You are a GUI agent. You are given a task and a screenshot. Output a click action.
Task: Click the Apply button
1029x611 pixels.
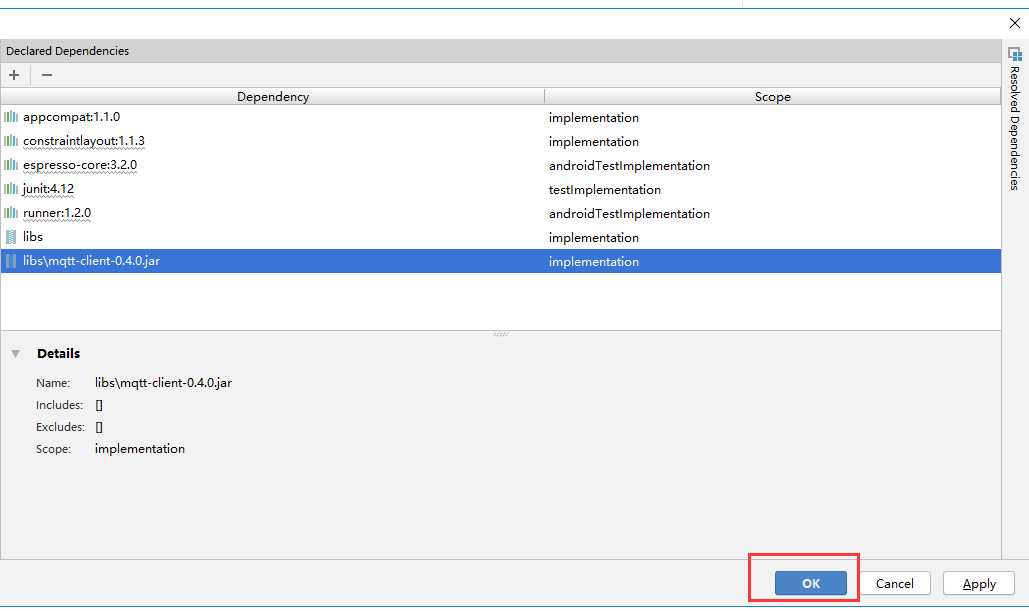tap(979, 583)
